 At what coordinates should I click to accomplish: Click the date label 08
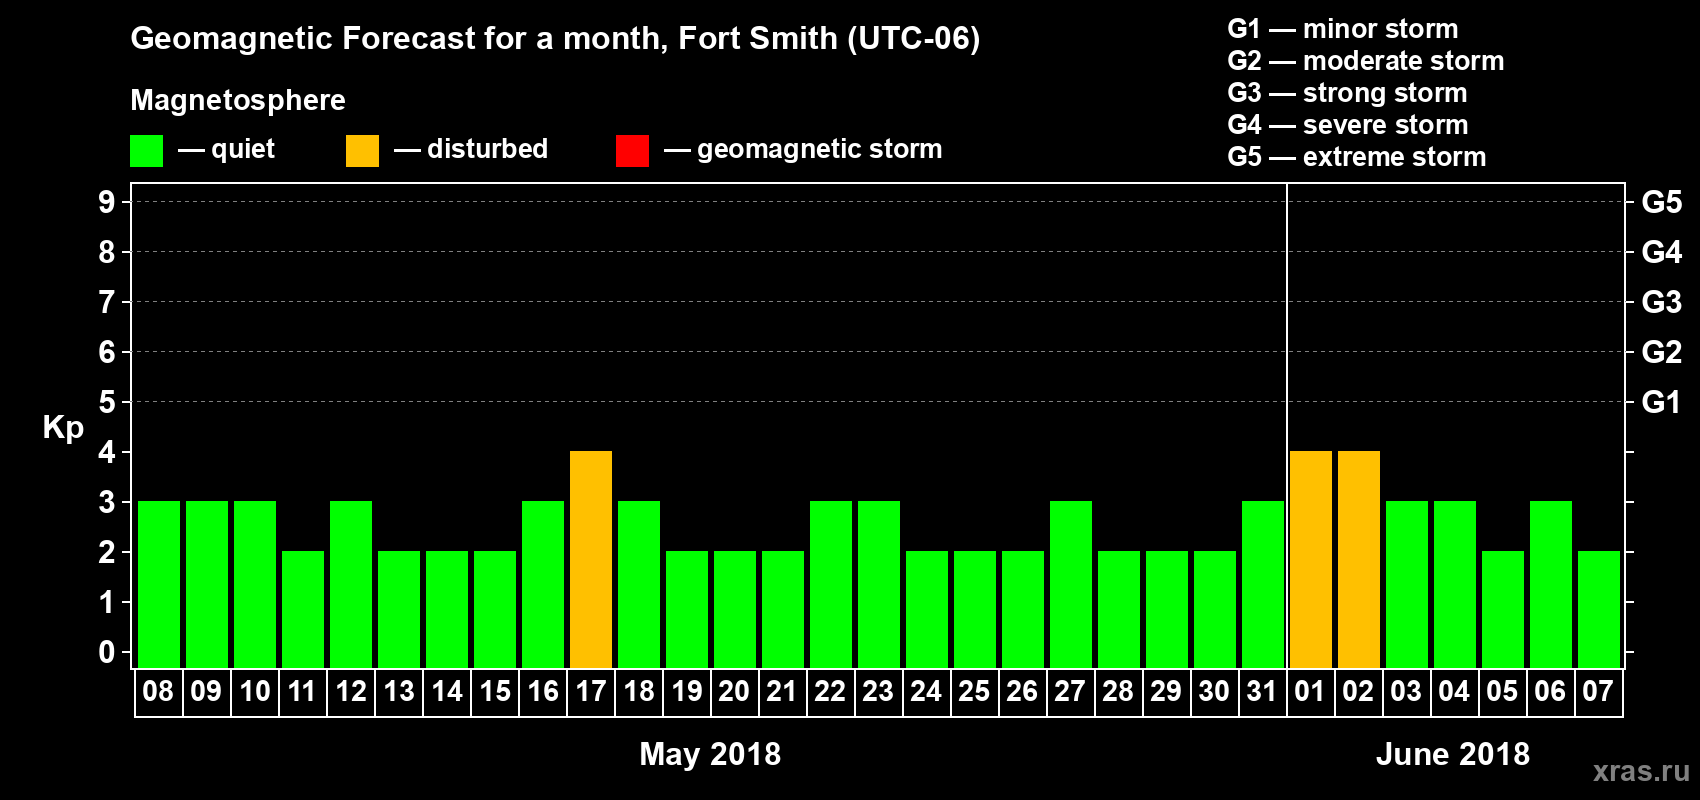coord(158,692)
